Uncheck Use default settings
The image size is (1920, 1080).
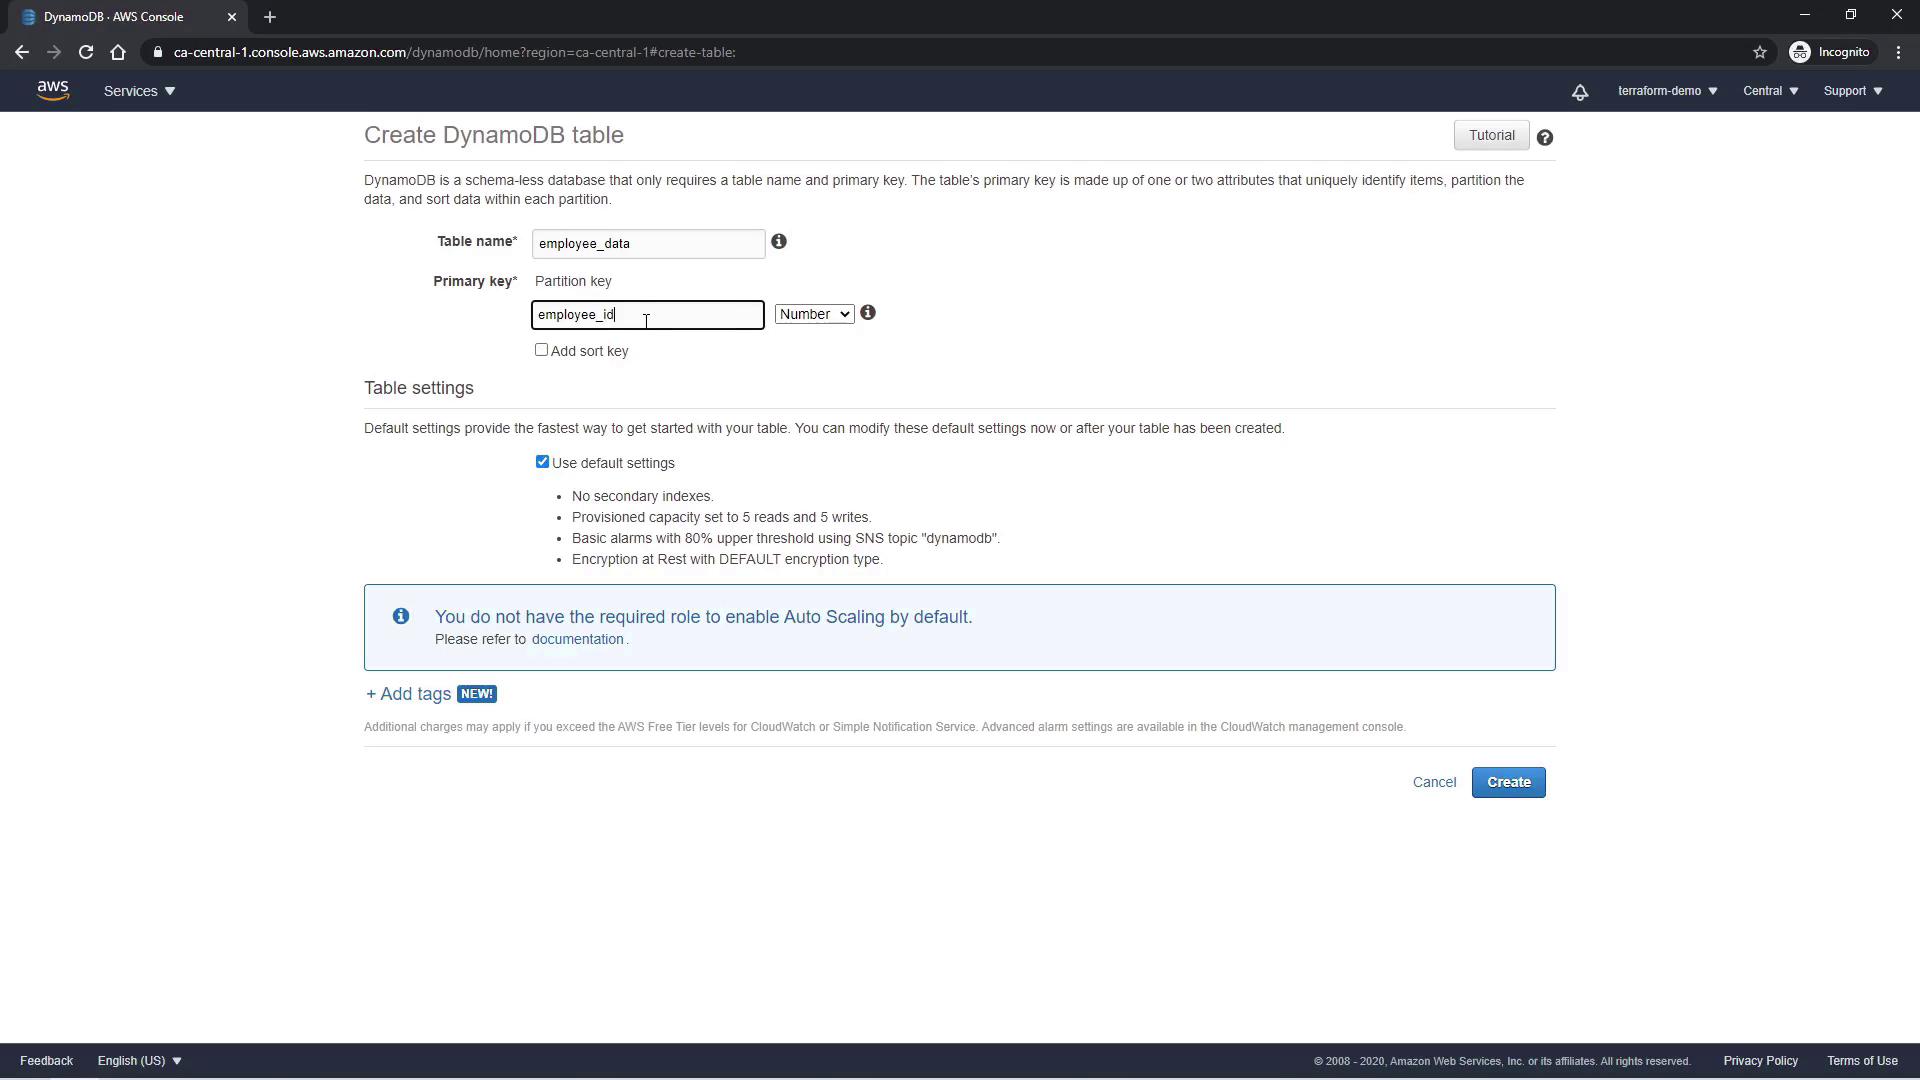tap(542, 462)
